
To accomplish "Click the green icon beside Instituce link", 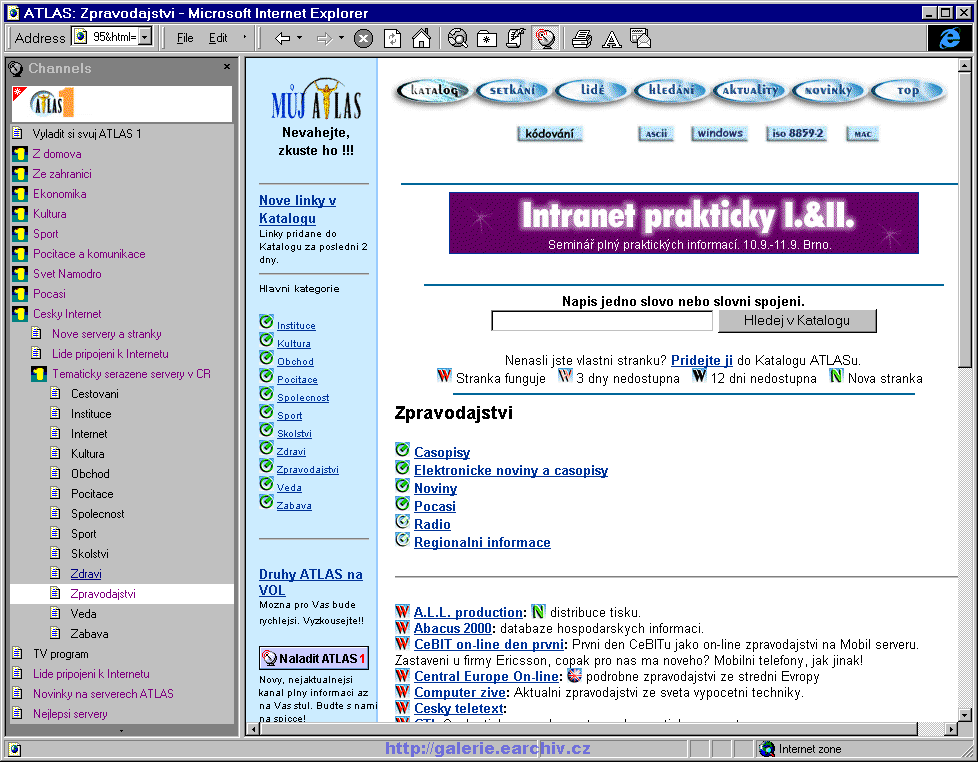I will [x=266, y=322].
